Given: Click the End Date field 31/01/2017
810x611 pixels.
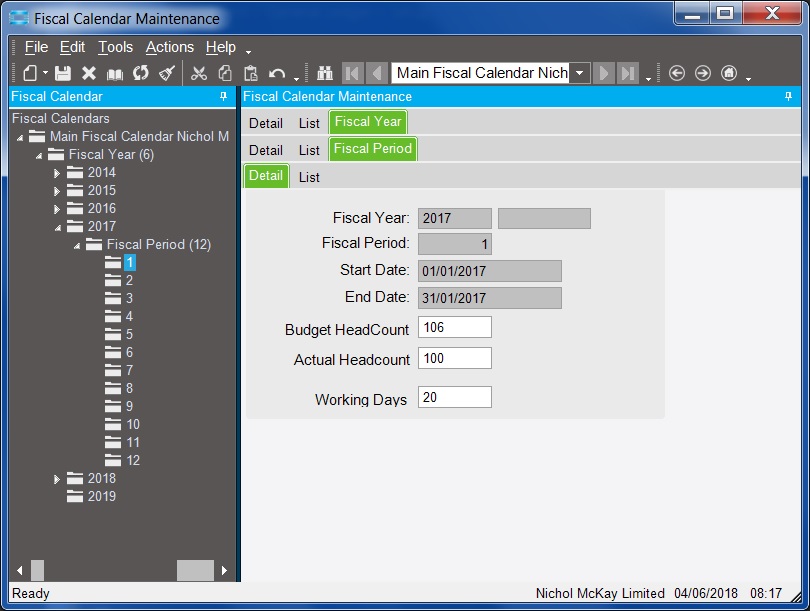Looking at the screenshot, I should 490,298.
